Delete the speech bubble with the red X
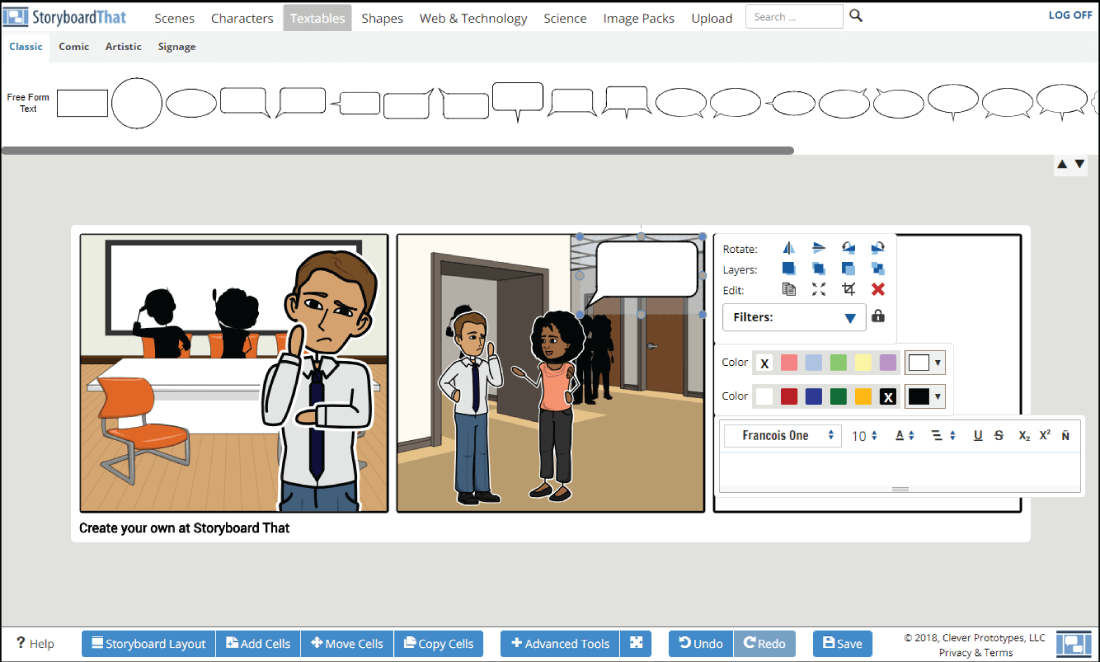 (878, 288)
